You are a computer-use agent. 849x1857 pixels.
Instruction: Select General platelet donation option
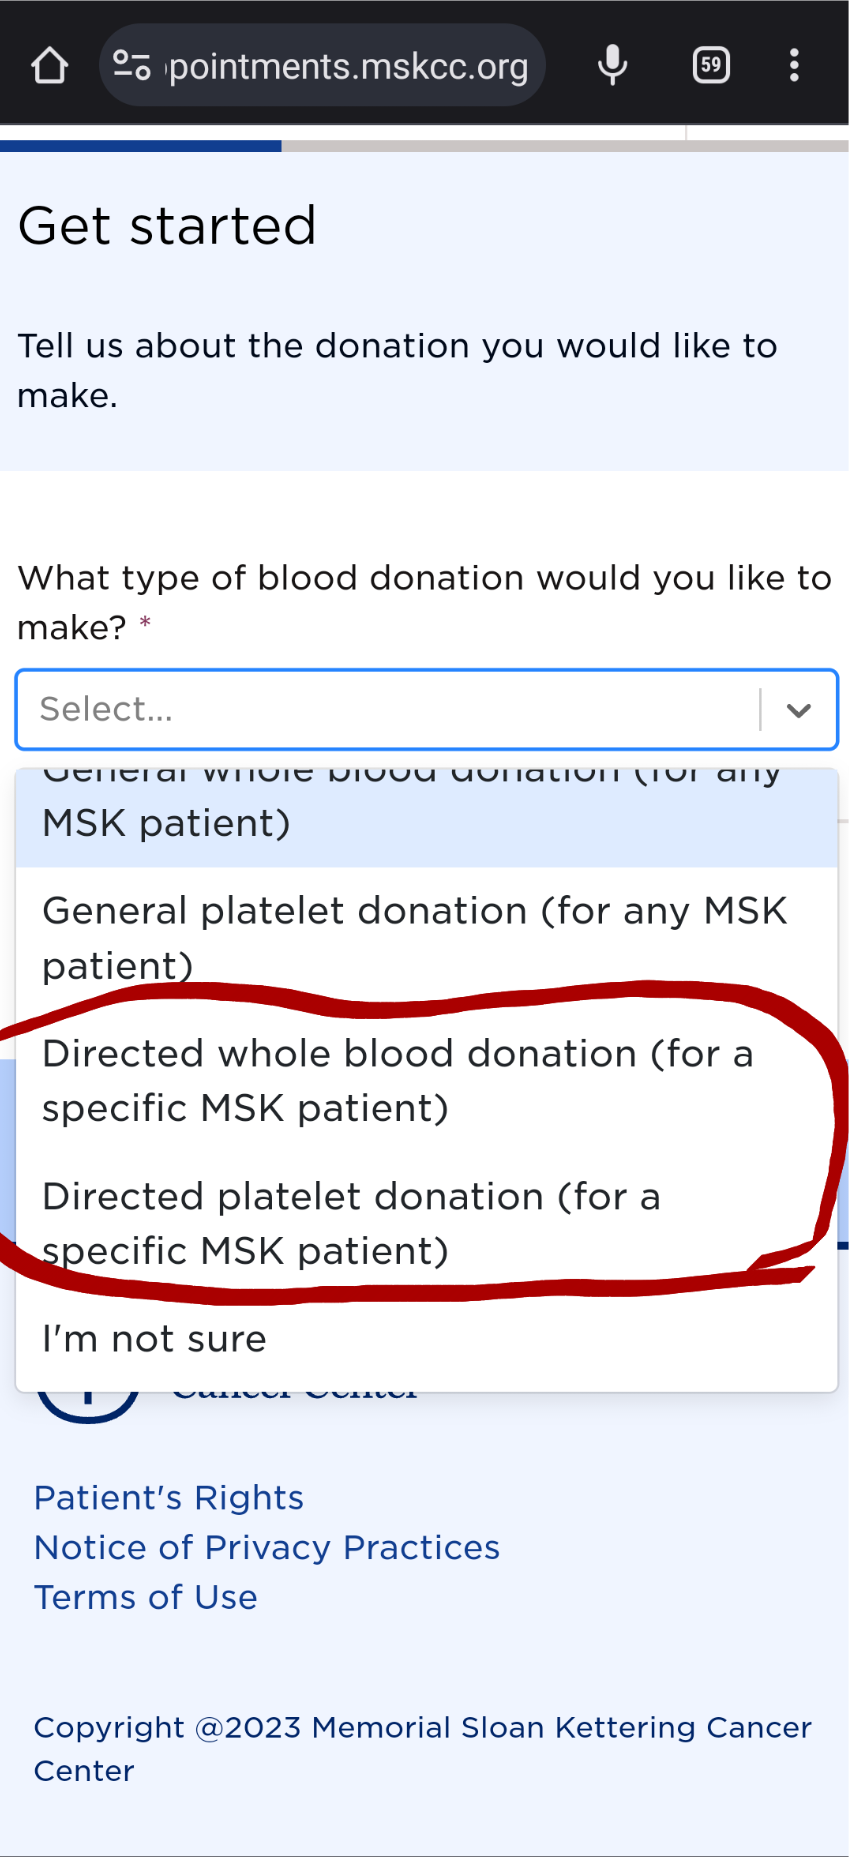[426, 937]
